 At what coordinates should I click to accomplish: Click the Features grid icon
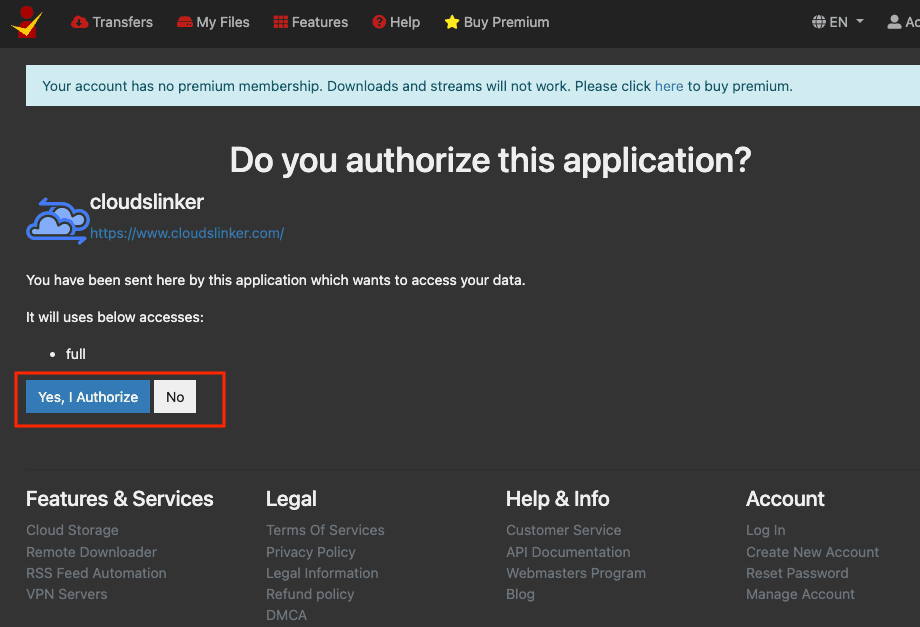coord(280,22)
